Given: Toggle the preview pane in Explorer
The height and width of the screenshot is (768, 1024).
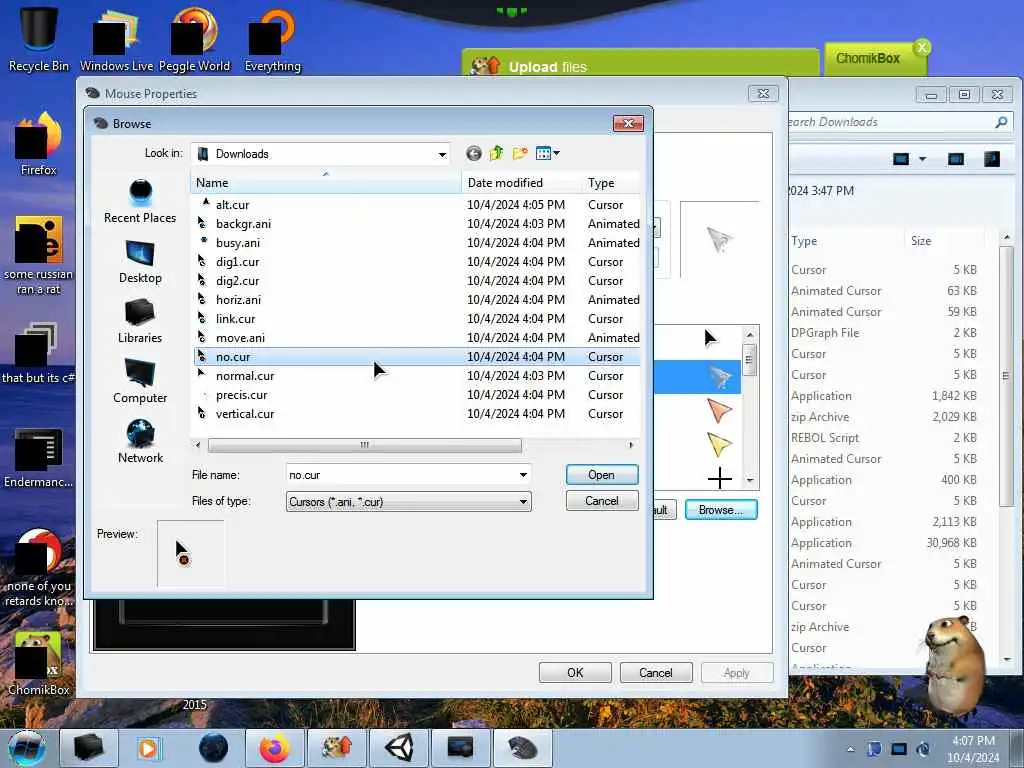Looking at the screenshot, I should [x=955, y=159].
